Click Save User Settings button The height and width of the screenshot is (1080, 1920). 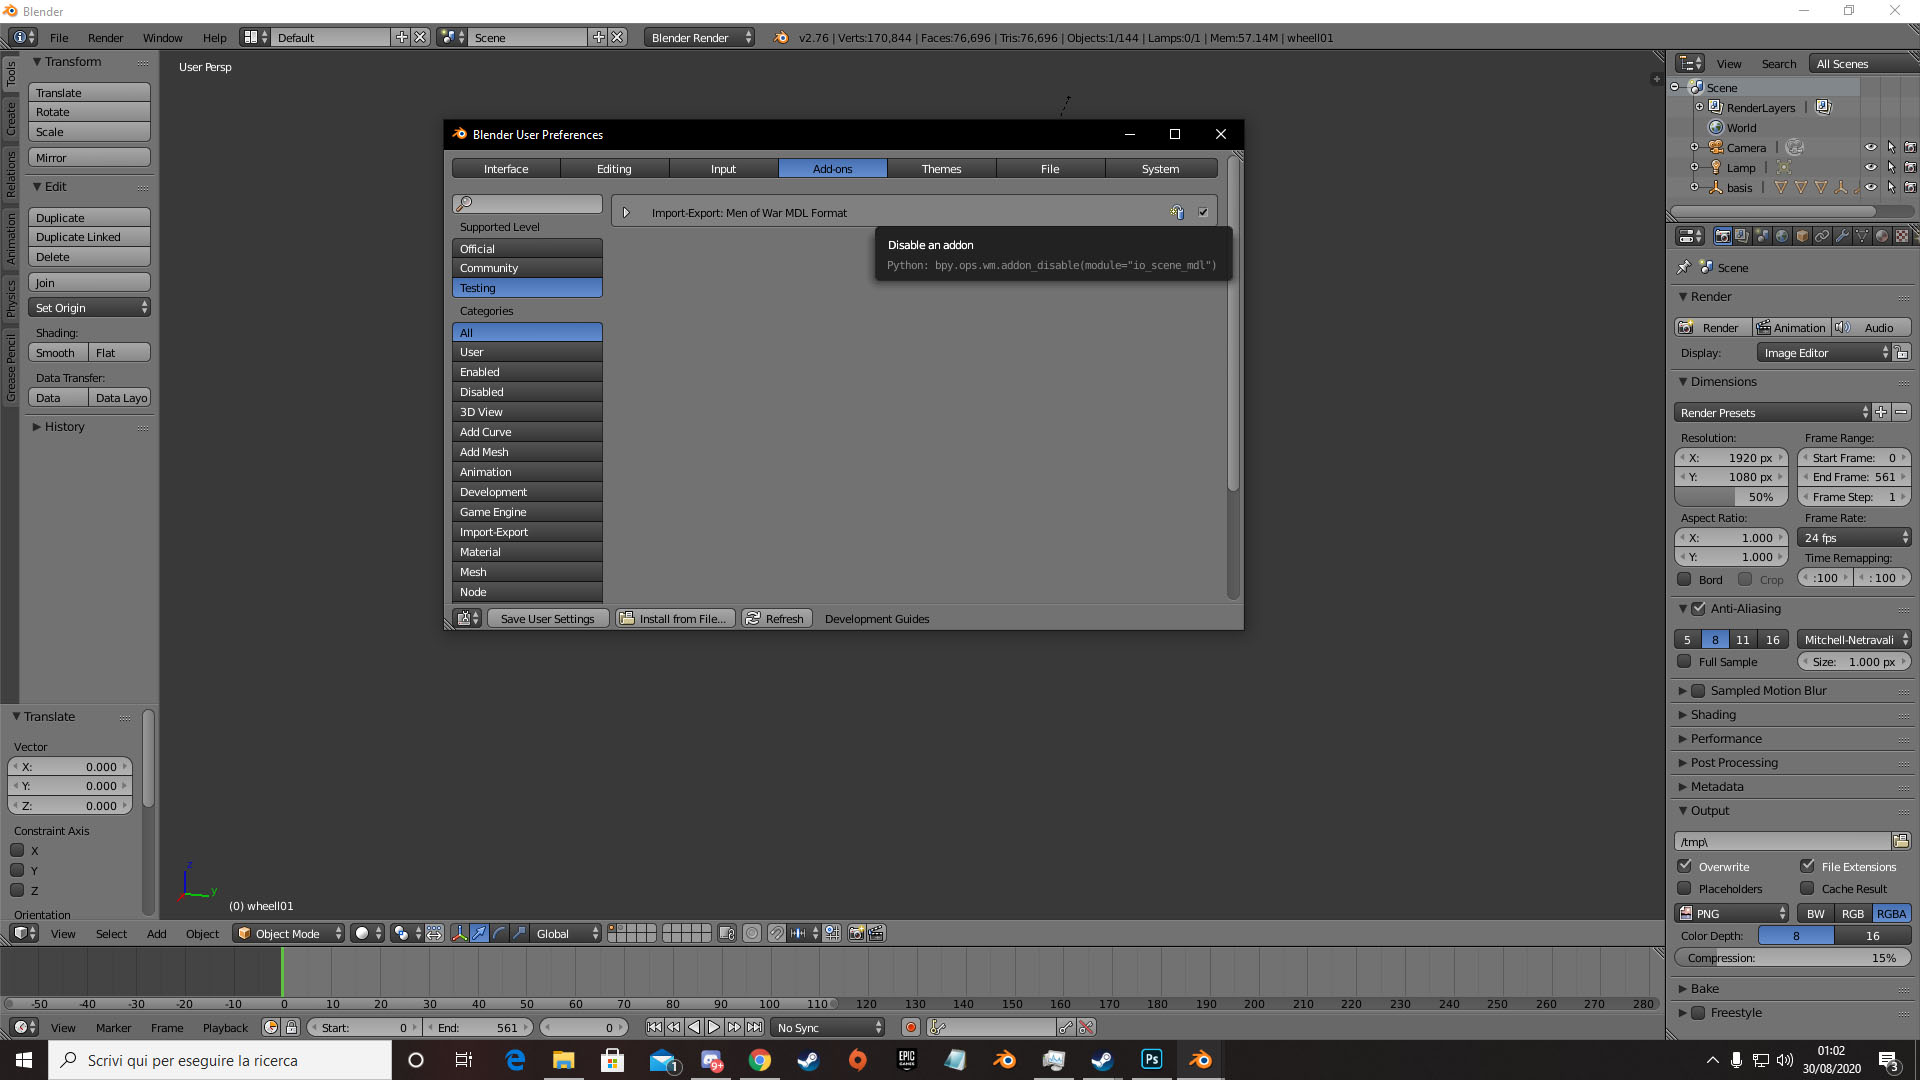tap(547, 618)
